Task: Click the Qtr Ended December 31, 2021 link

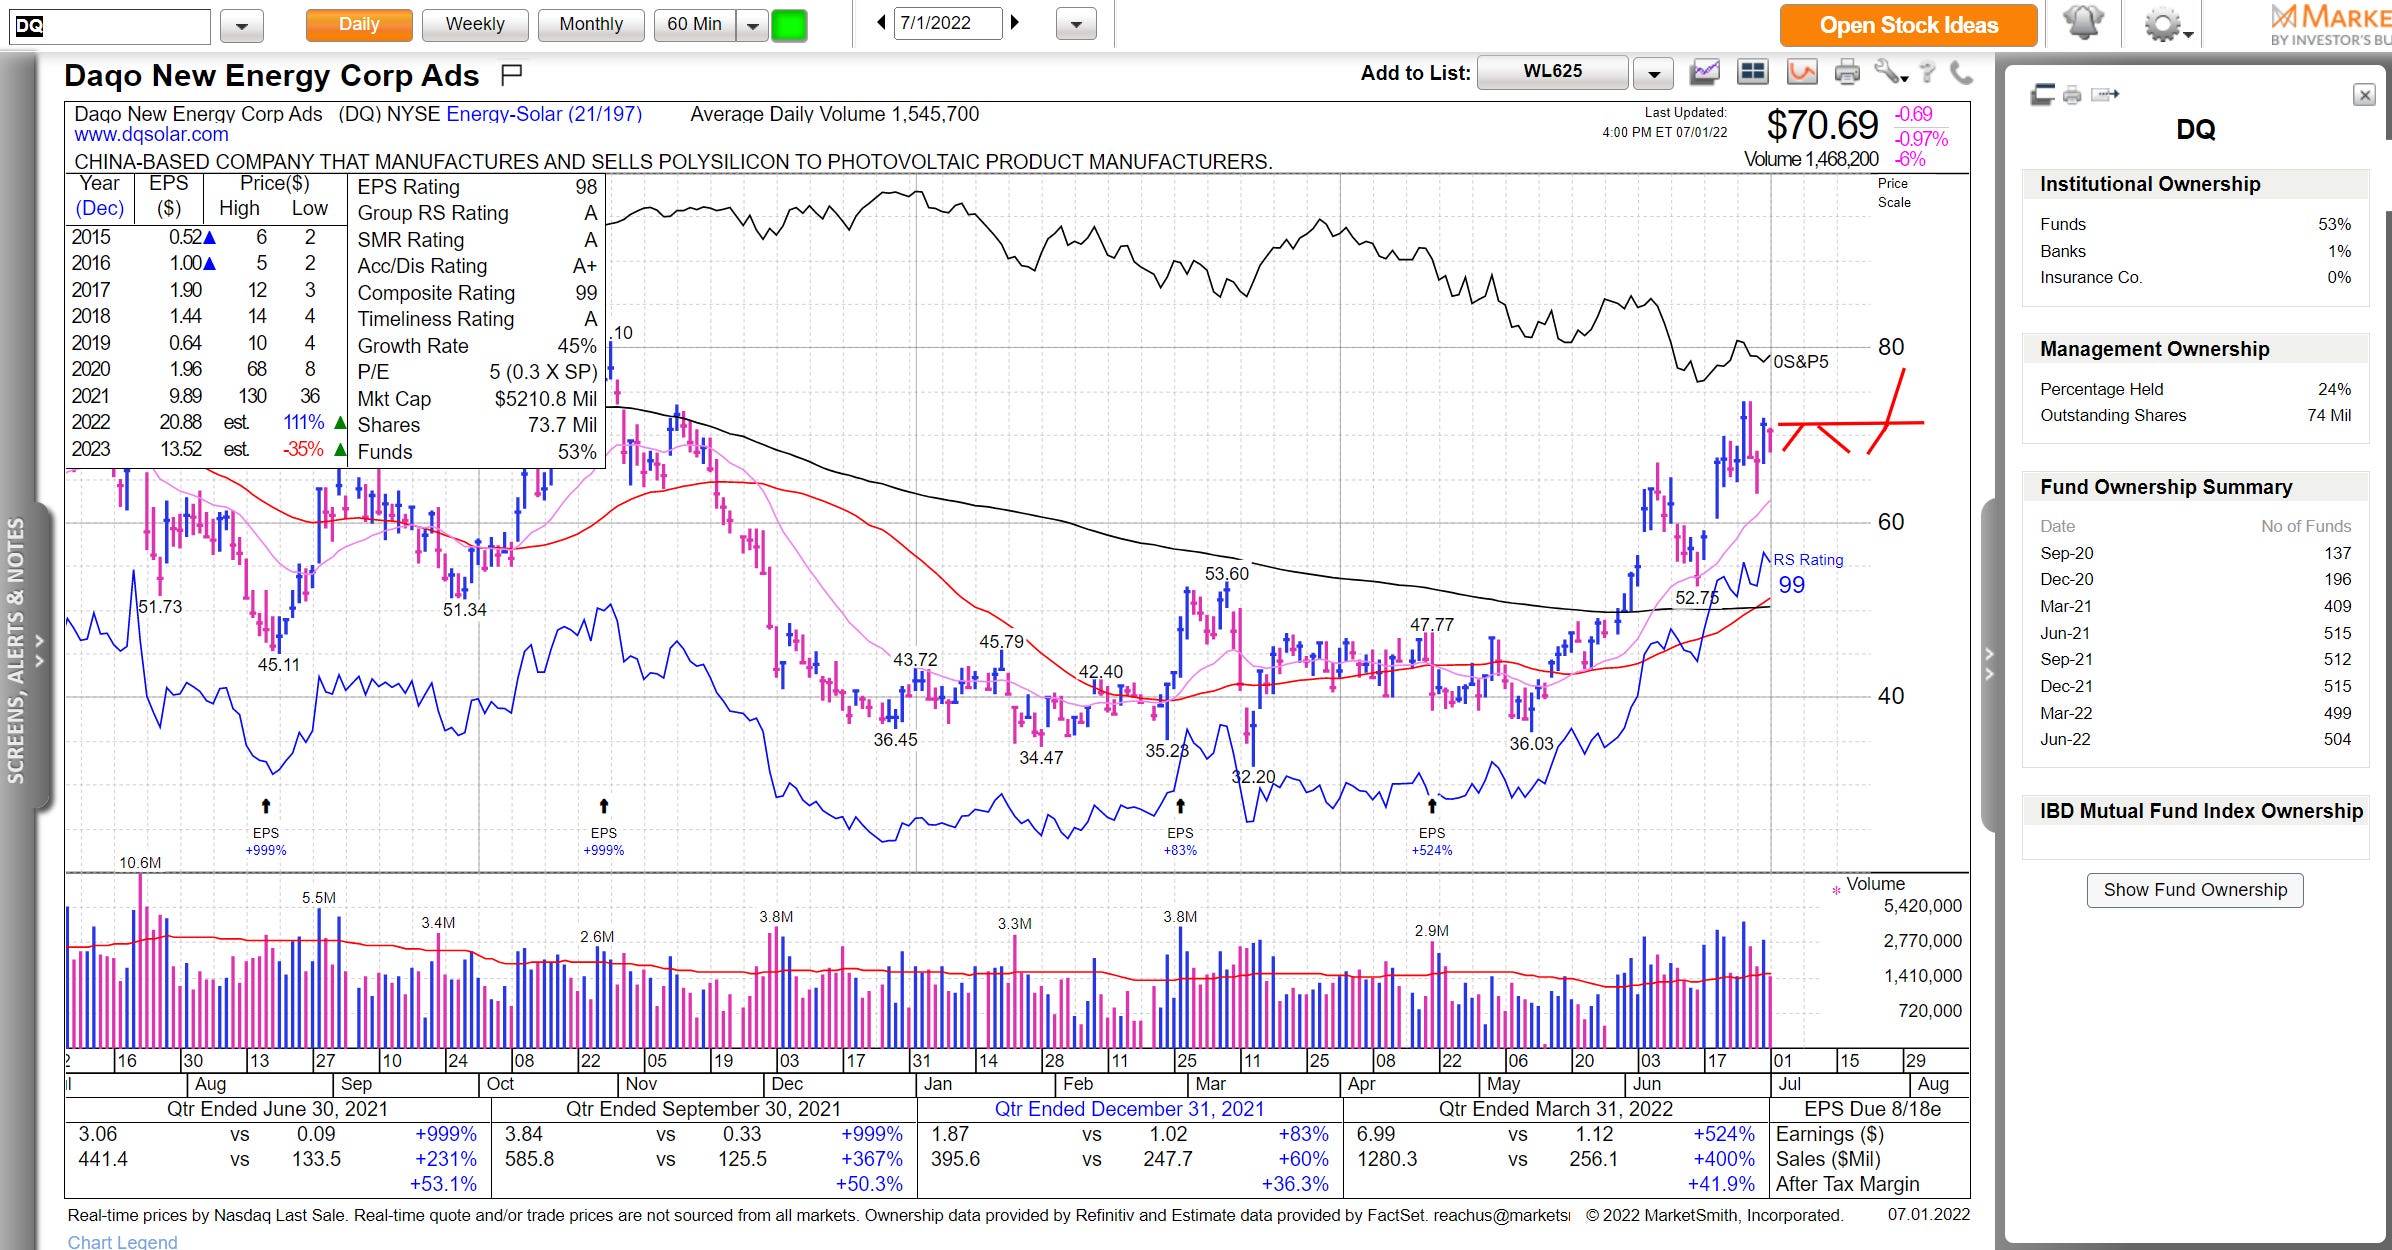Action: [1129, 1109]
